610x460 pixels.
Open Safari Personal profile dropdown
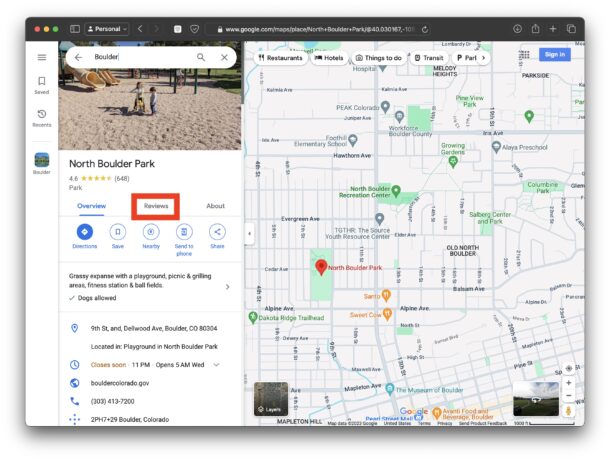[108, 29]
